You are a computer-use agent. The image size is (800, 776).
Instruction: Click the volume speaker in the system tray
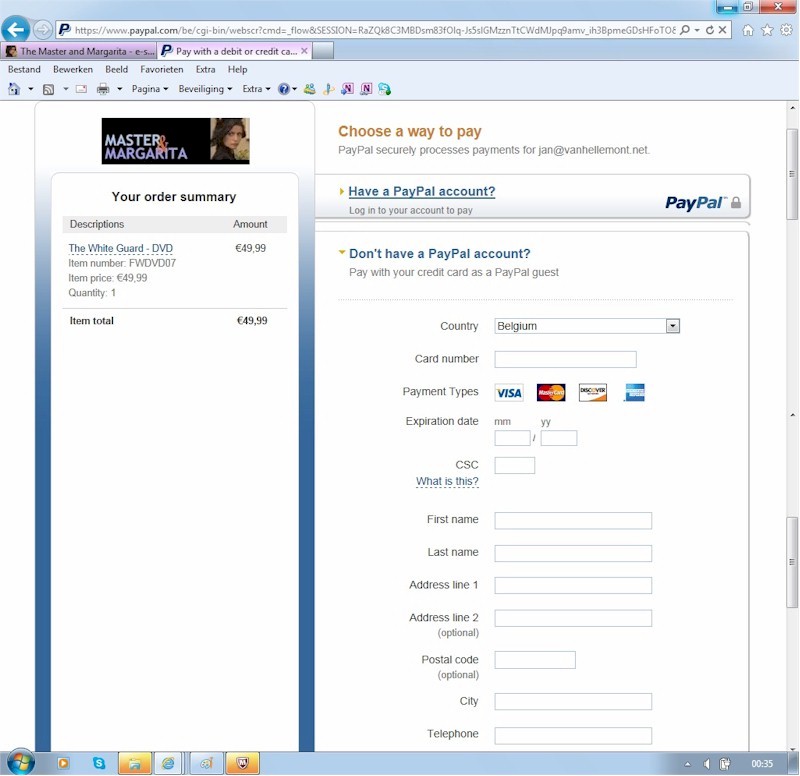point(707,764)
